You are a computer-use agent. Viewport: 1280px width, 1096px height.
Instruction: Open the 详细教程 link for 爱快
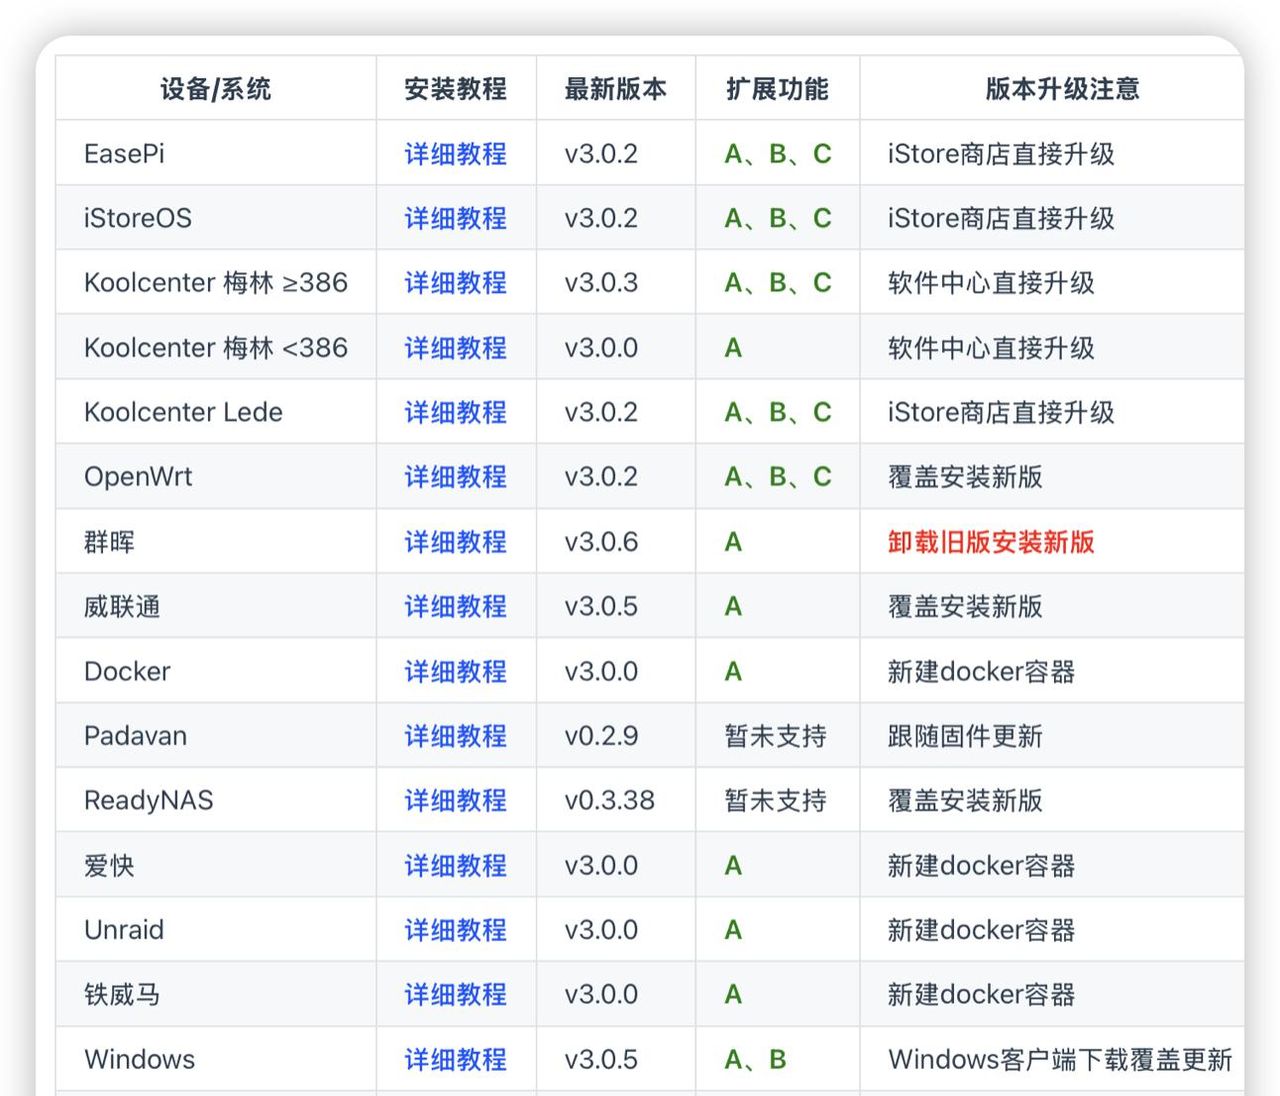point(455,865)
